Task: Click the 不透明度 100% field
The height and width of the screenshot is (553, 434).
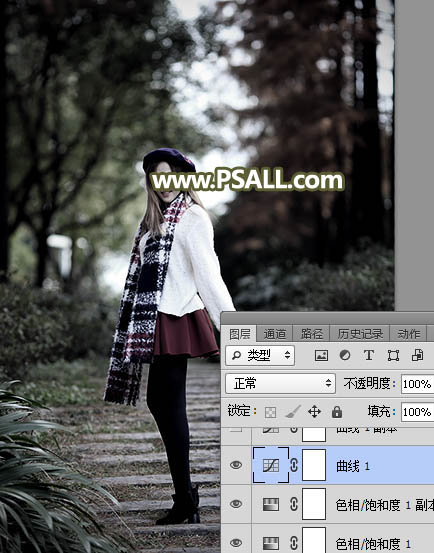Action: pyautogui.click(x=417, y=384)
